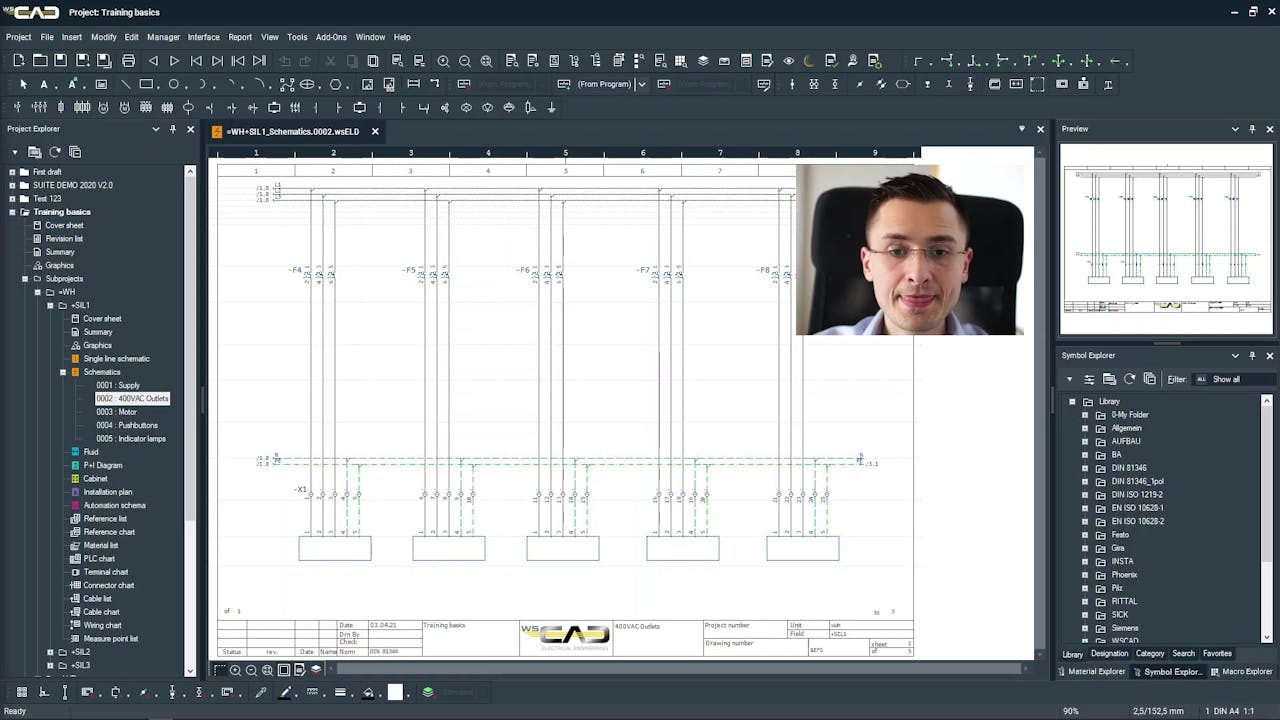Toggle the night mode moon icon

point(809,61)
